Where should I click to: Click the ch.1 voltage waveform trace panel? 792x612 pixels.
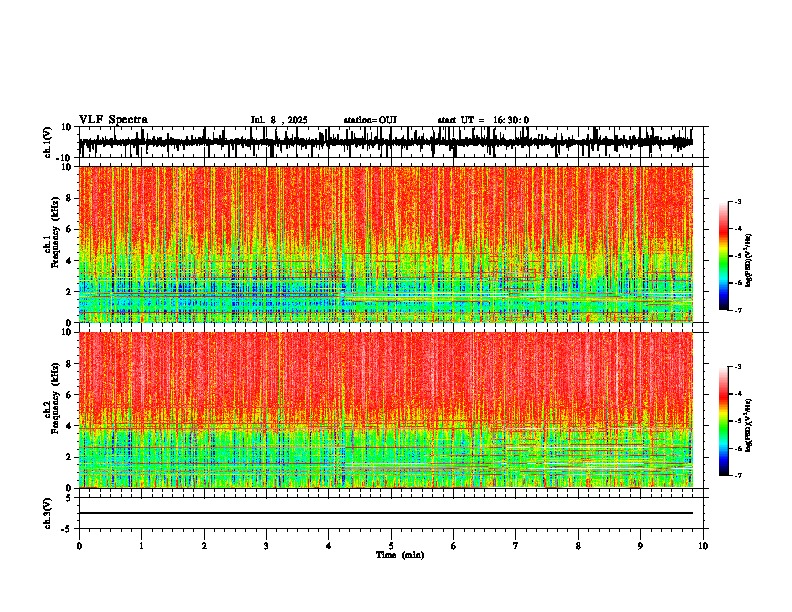click(x=391, y=142)
